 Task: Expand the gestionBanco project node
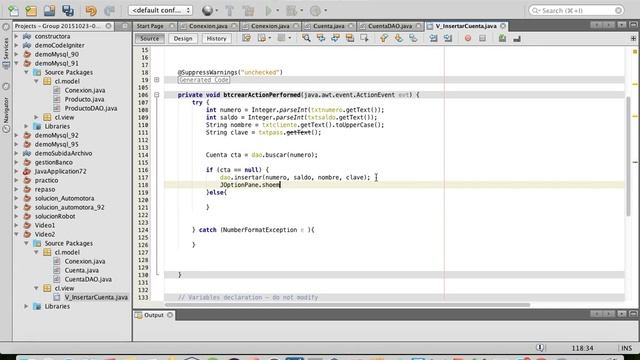16,162
